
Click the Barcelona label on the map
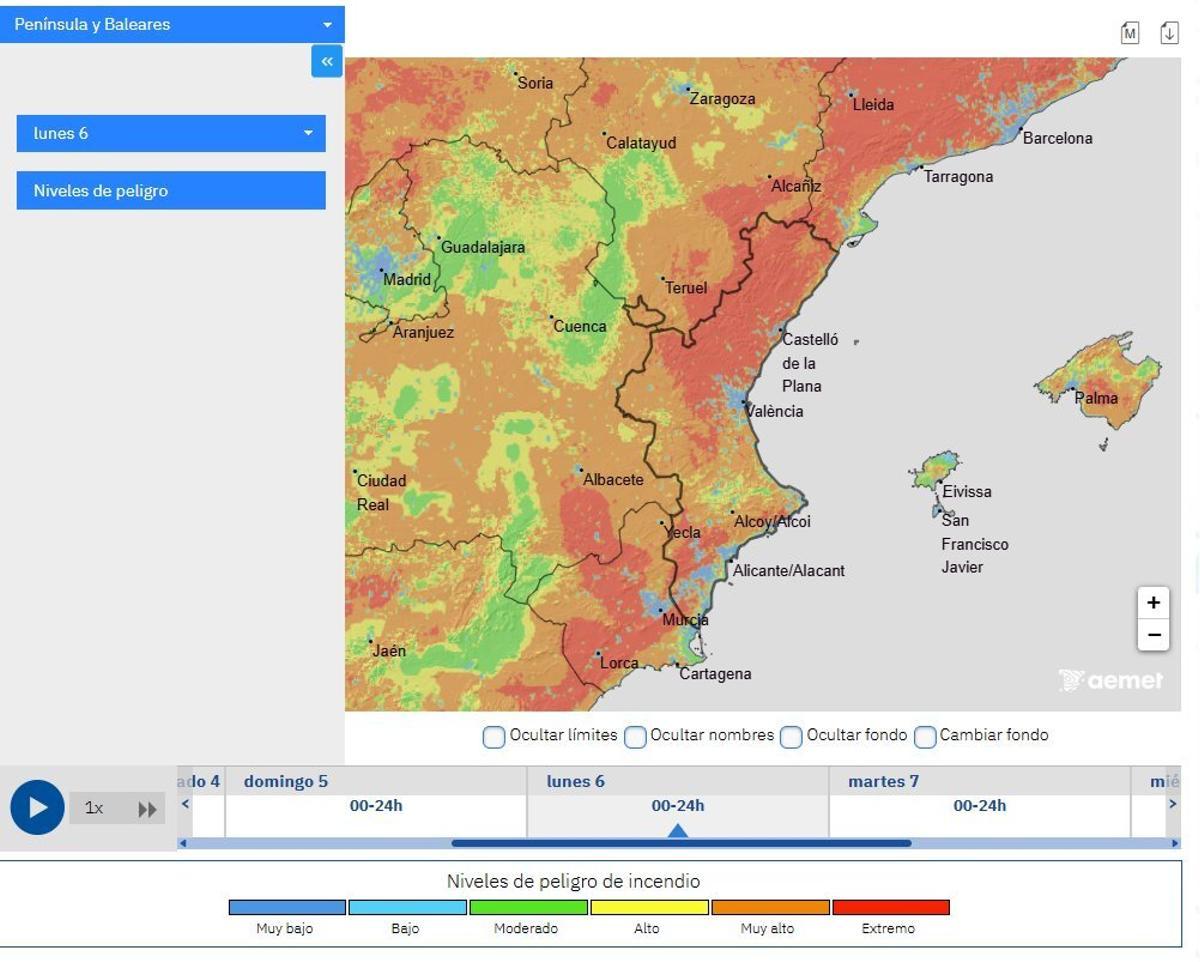tap(1058, 138)
